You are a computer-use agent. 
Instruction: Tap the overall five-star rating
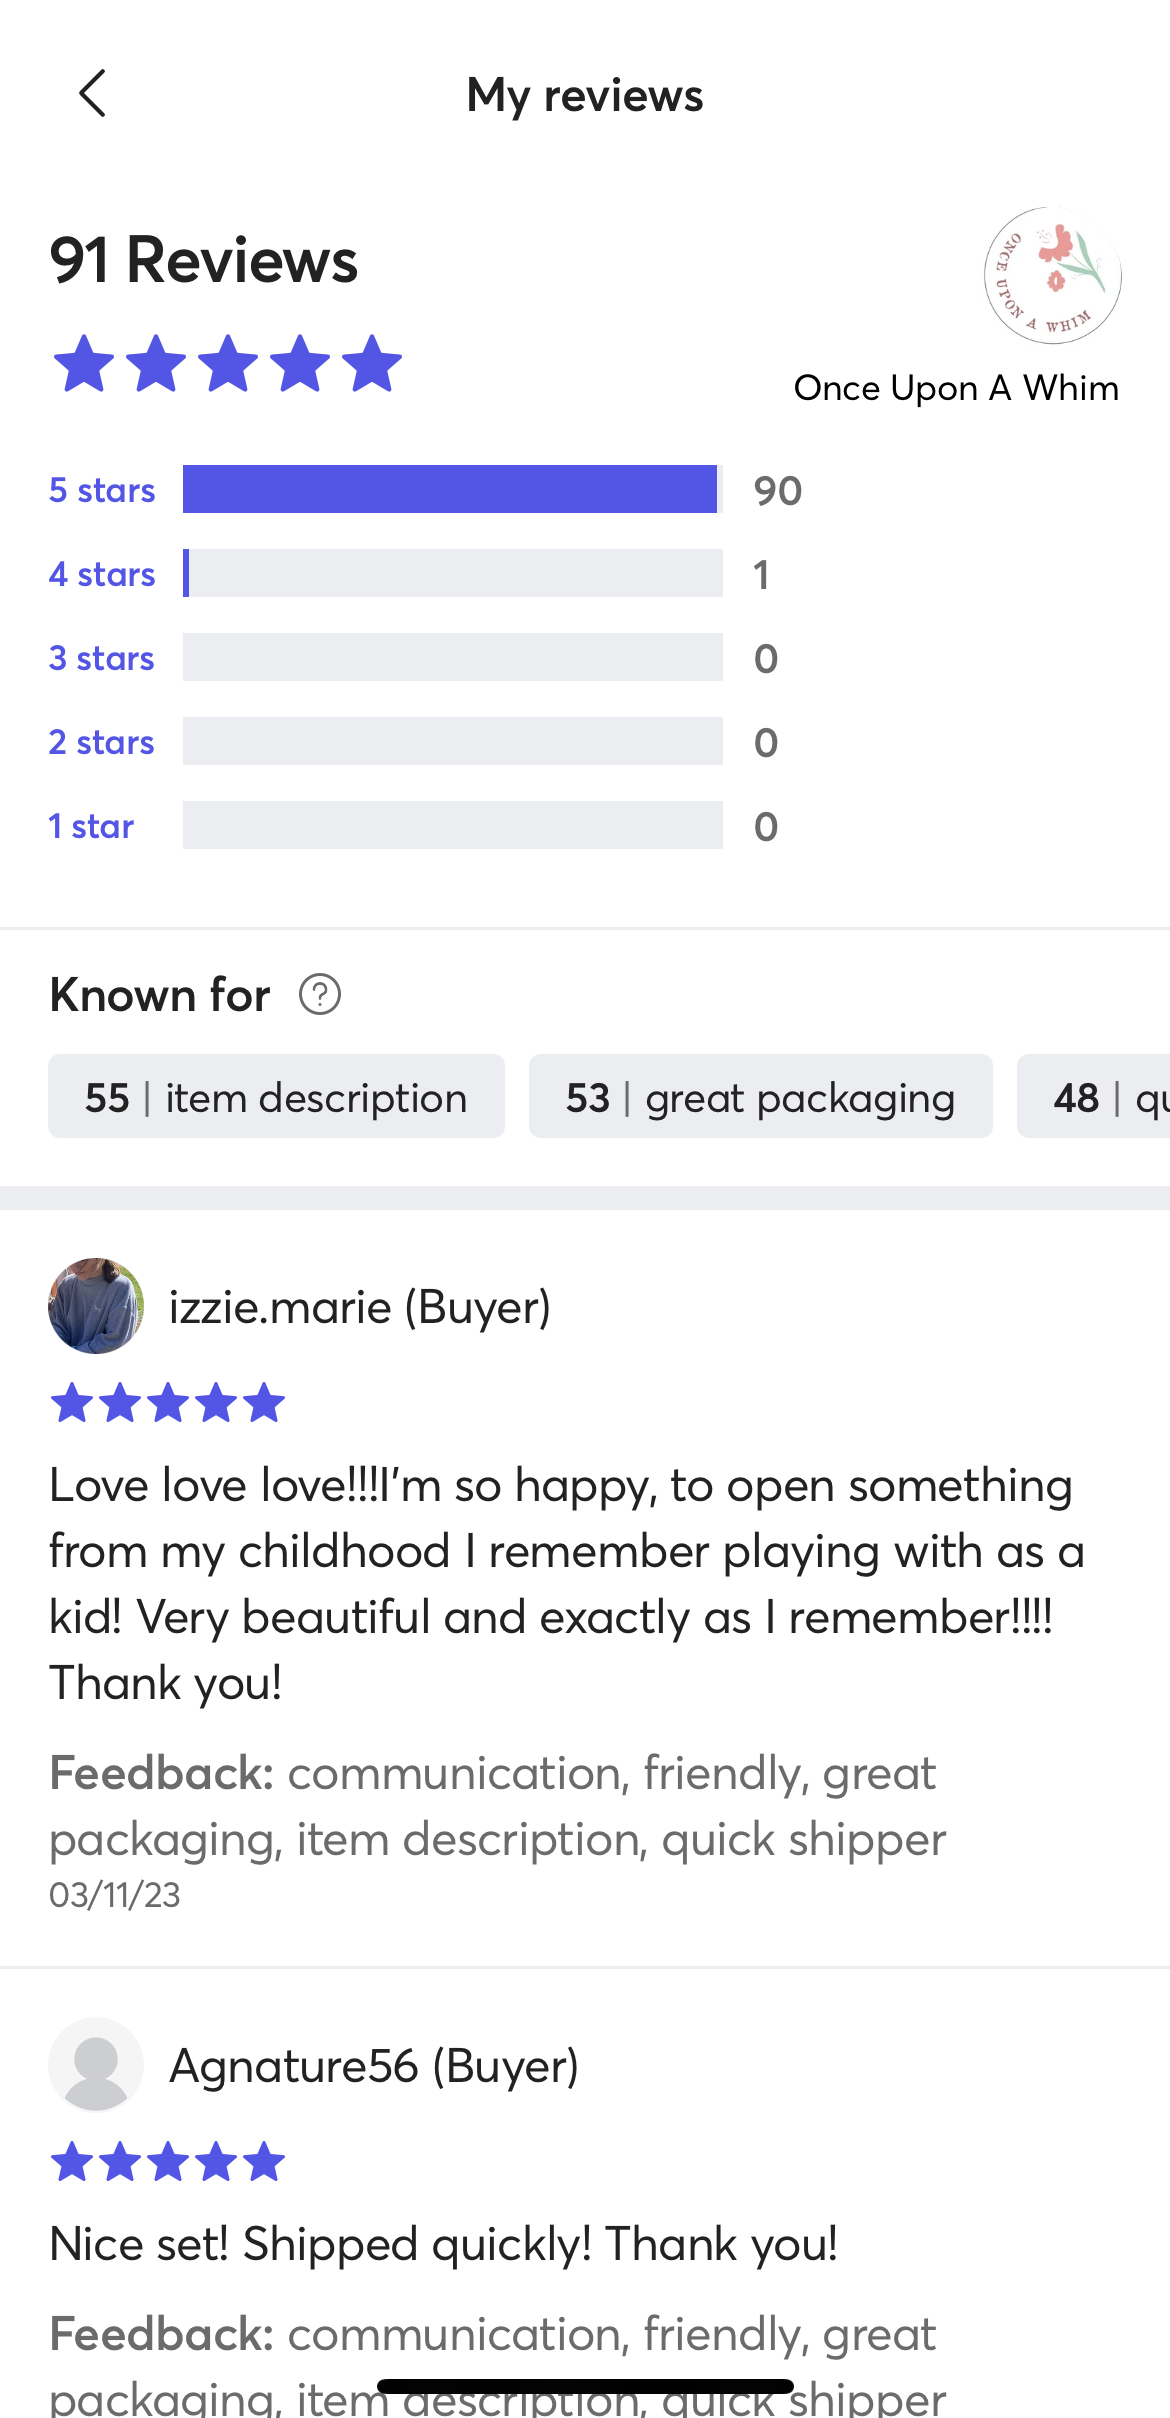[227, 363]
